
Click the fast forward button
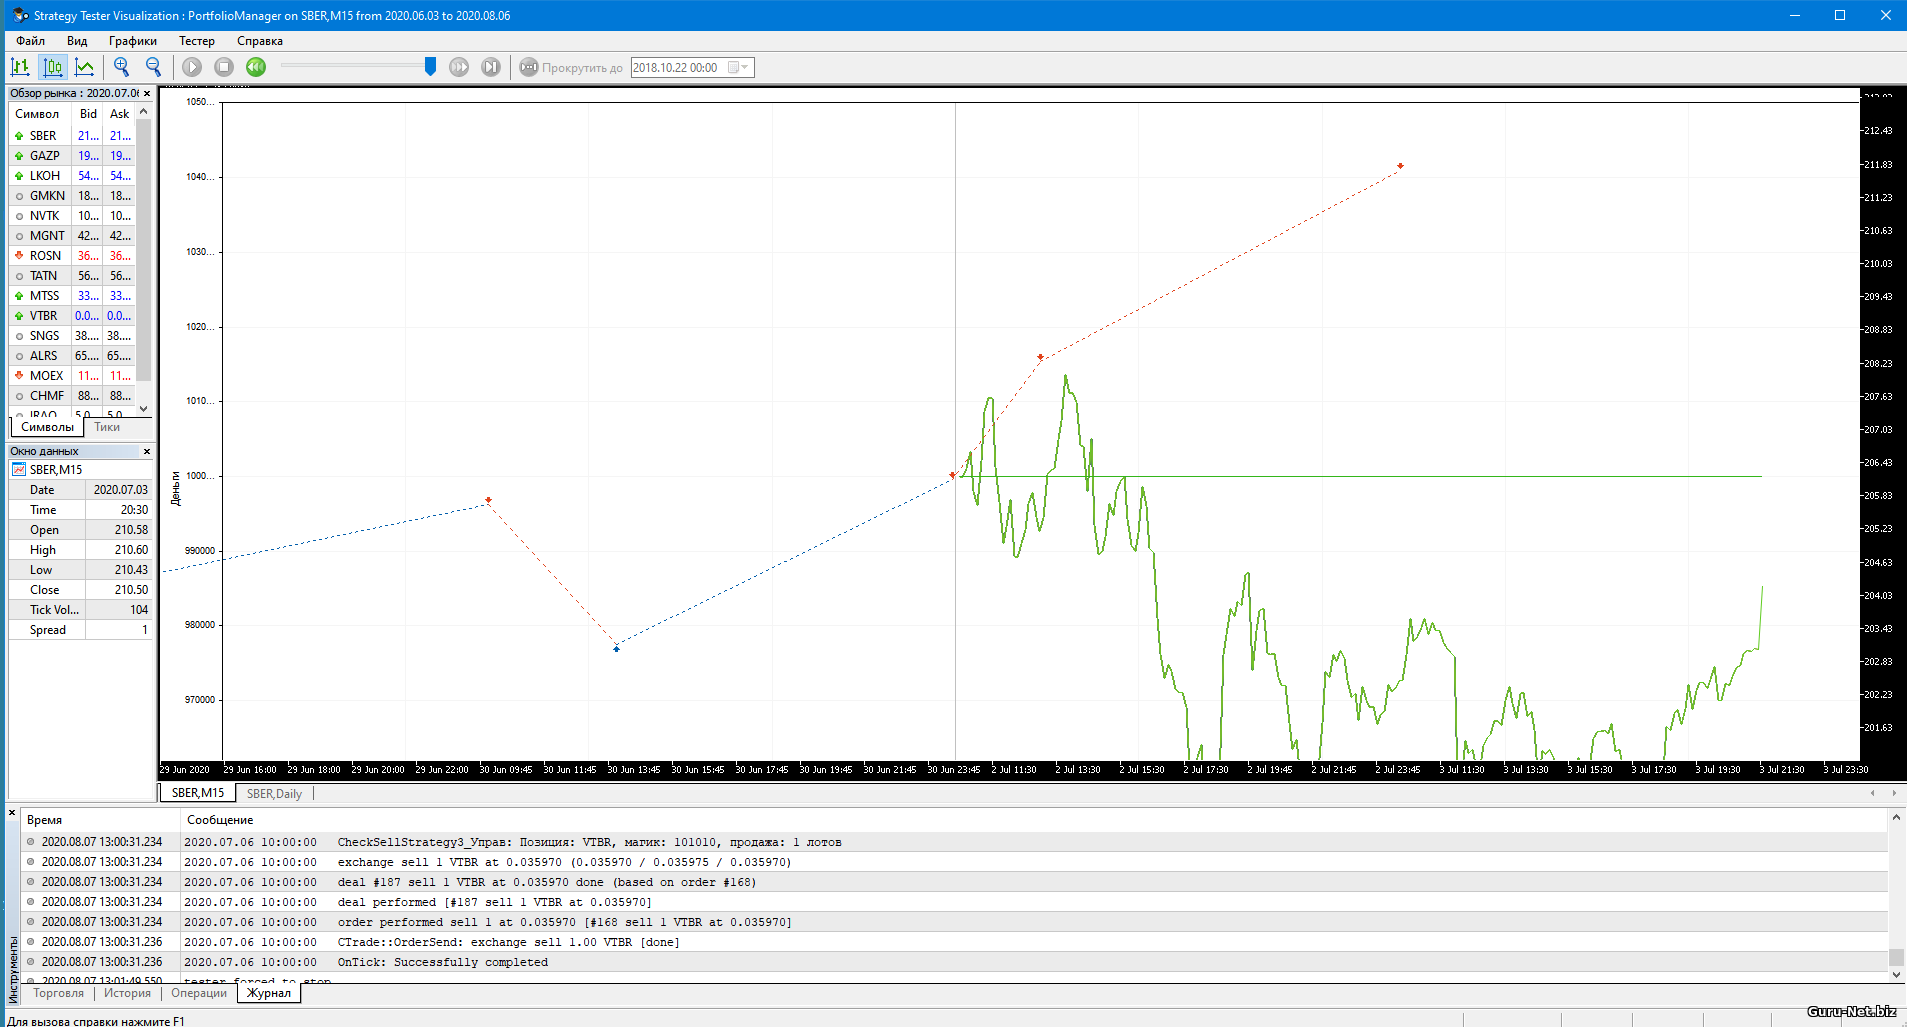[x=459, y=67]
